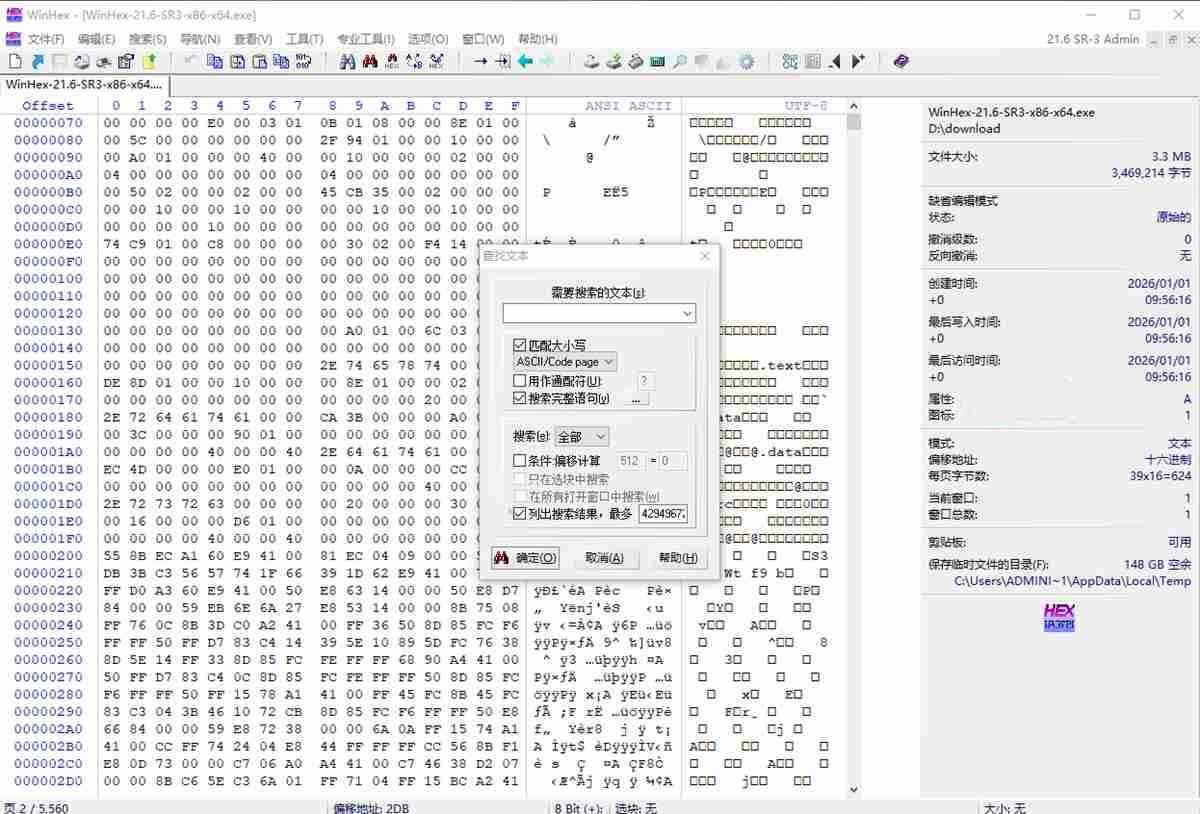Click the UTF-8 column header
The height and width of the screenshot is (814, 1200).
point(806,105)
